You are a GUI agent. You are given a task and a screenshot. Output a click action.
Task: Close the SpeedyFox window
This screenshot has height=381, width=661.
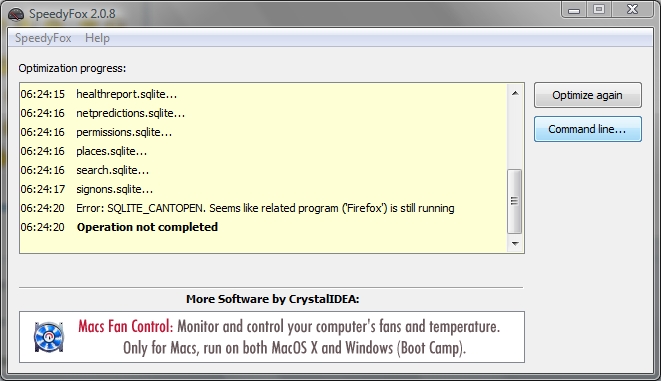point(632,10)
